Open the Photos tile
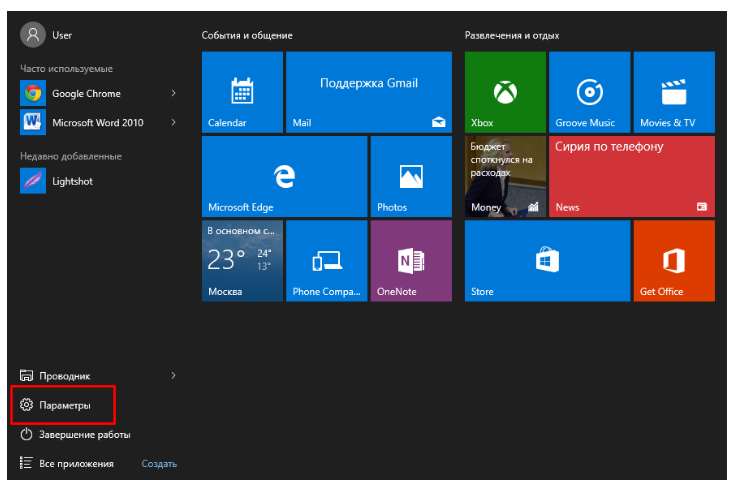 pos(411,177)
